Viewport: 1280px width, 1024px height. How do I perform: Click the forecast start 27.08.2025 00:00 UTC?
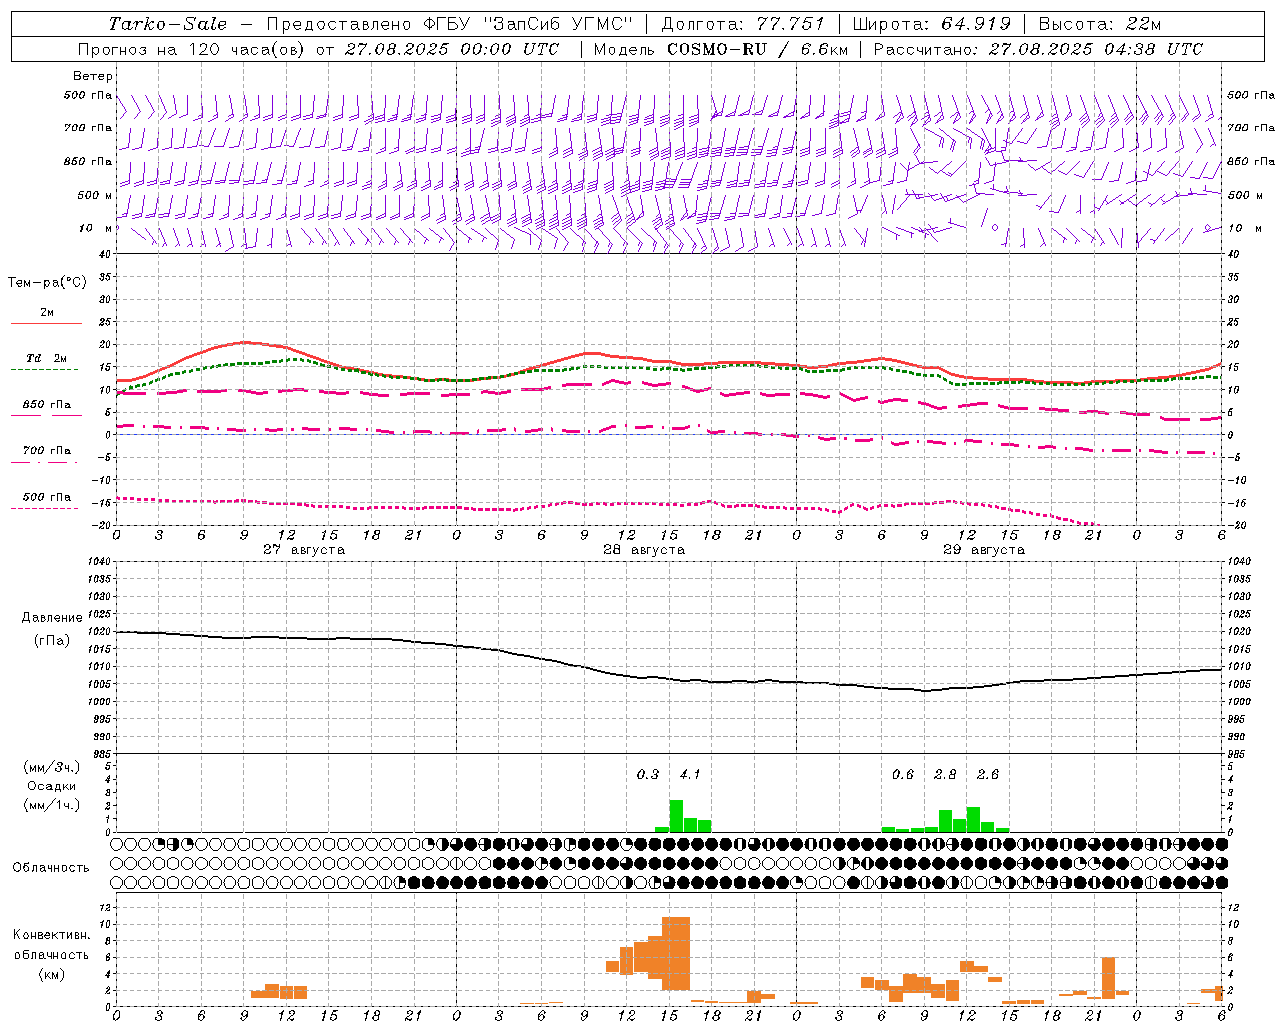pos(452,49)
